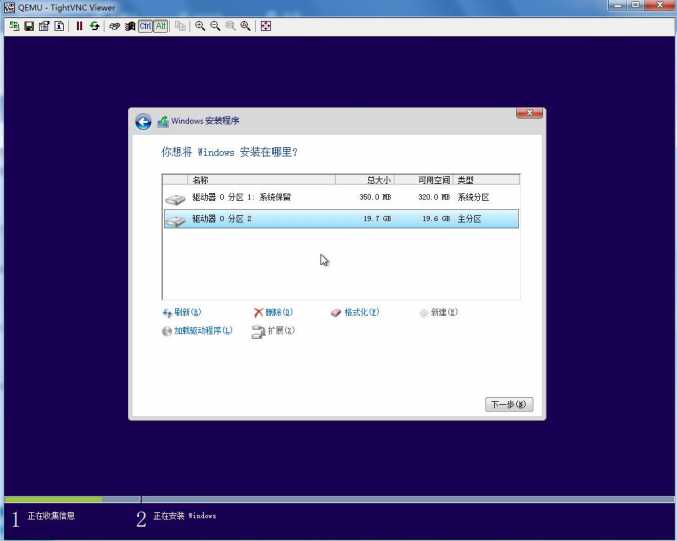The image size is (677, 541).
Task: Click the 系统分区 type cell
Action: click(473, 197)
